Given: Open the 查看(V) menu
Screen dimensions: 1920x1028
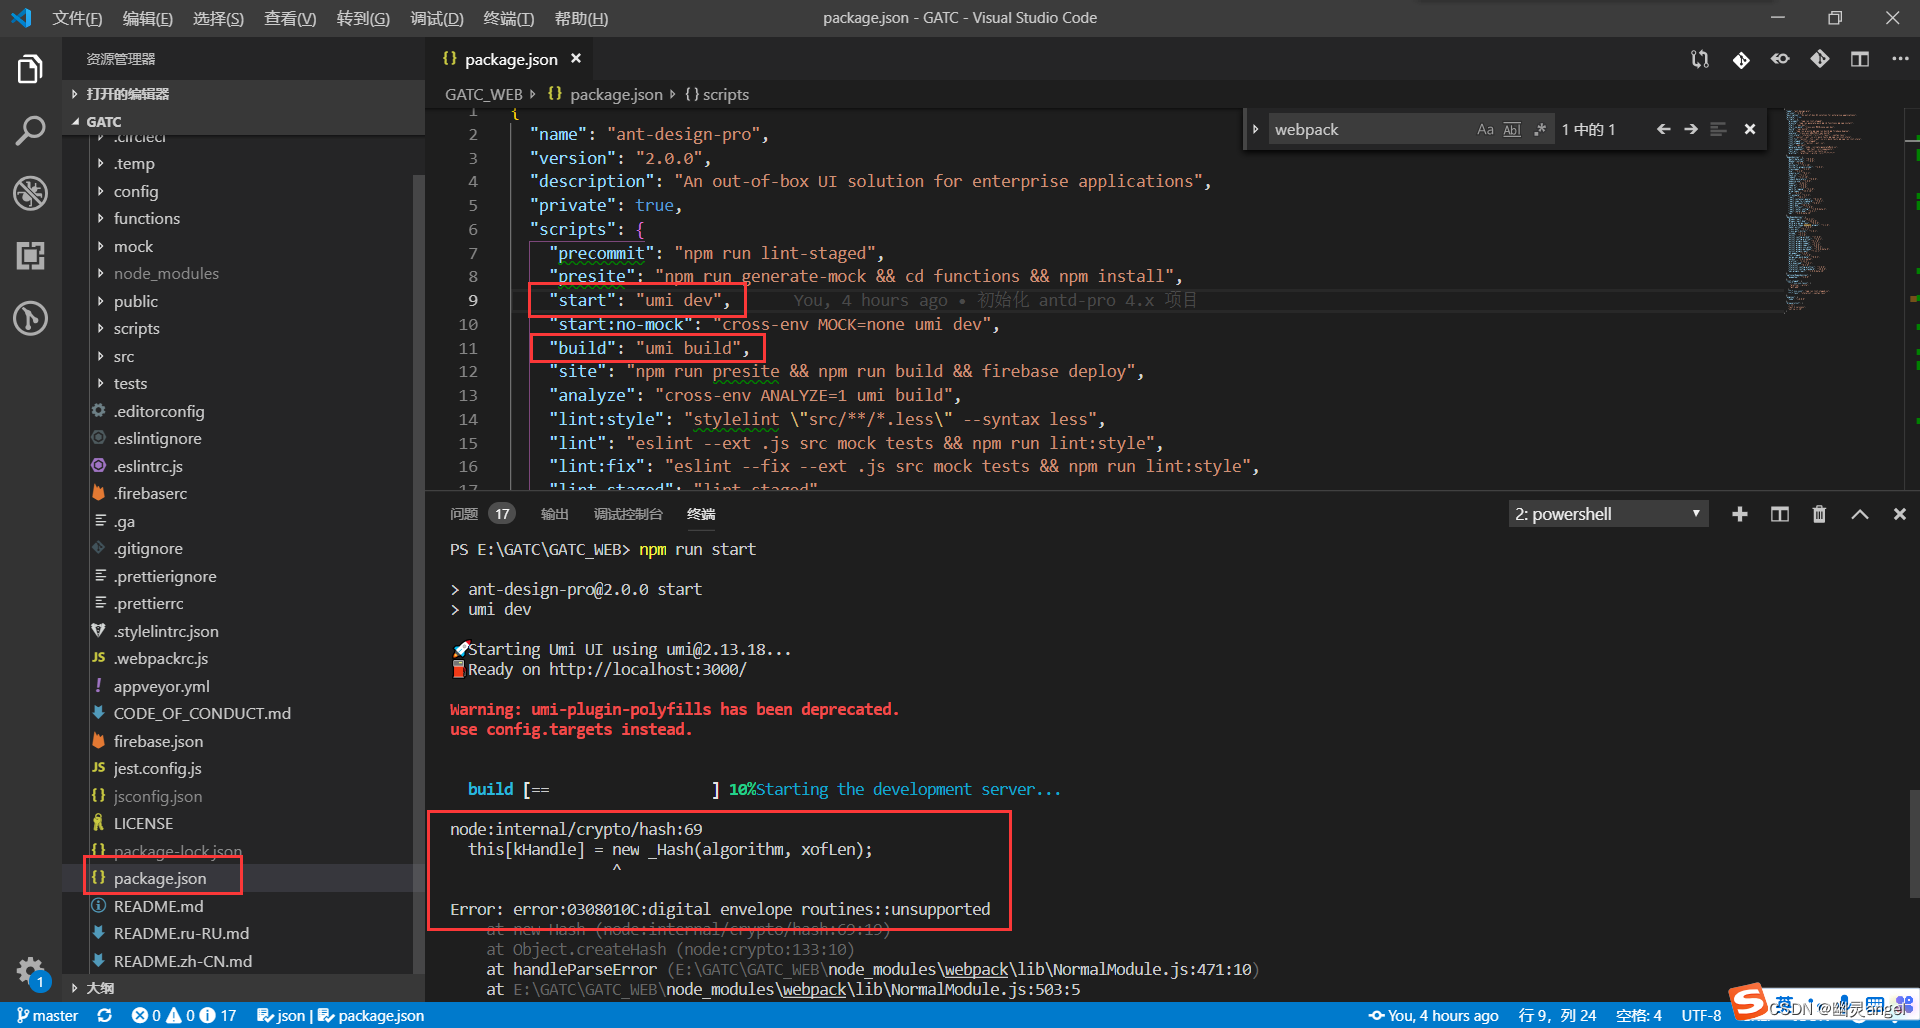Looking at the screenshot, I should [290, 18].
